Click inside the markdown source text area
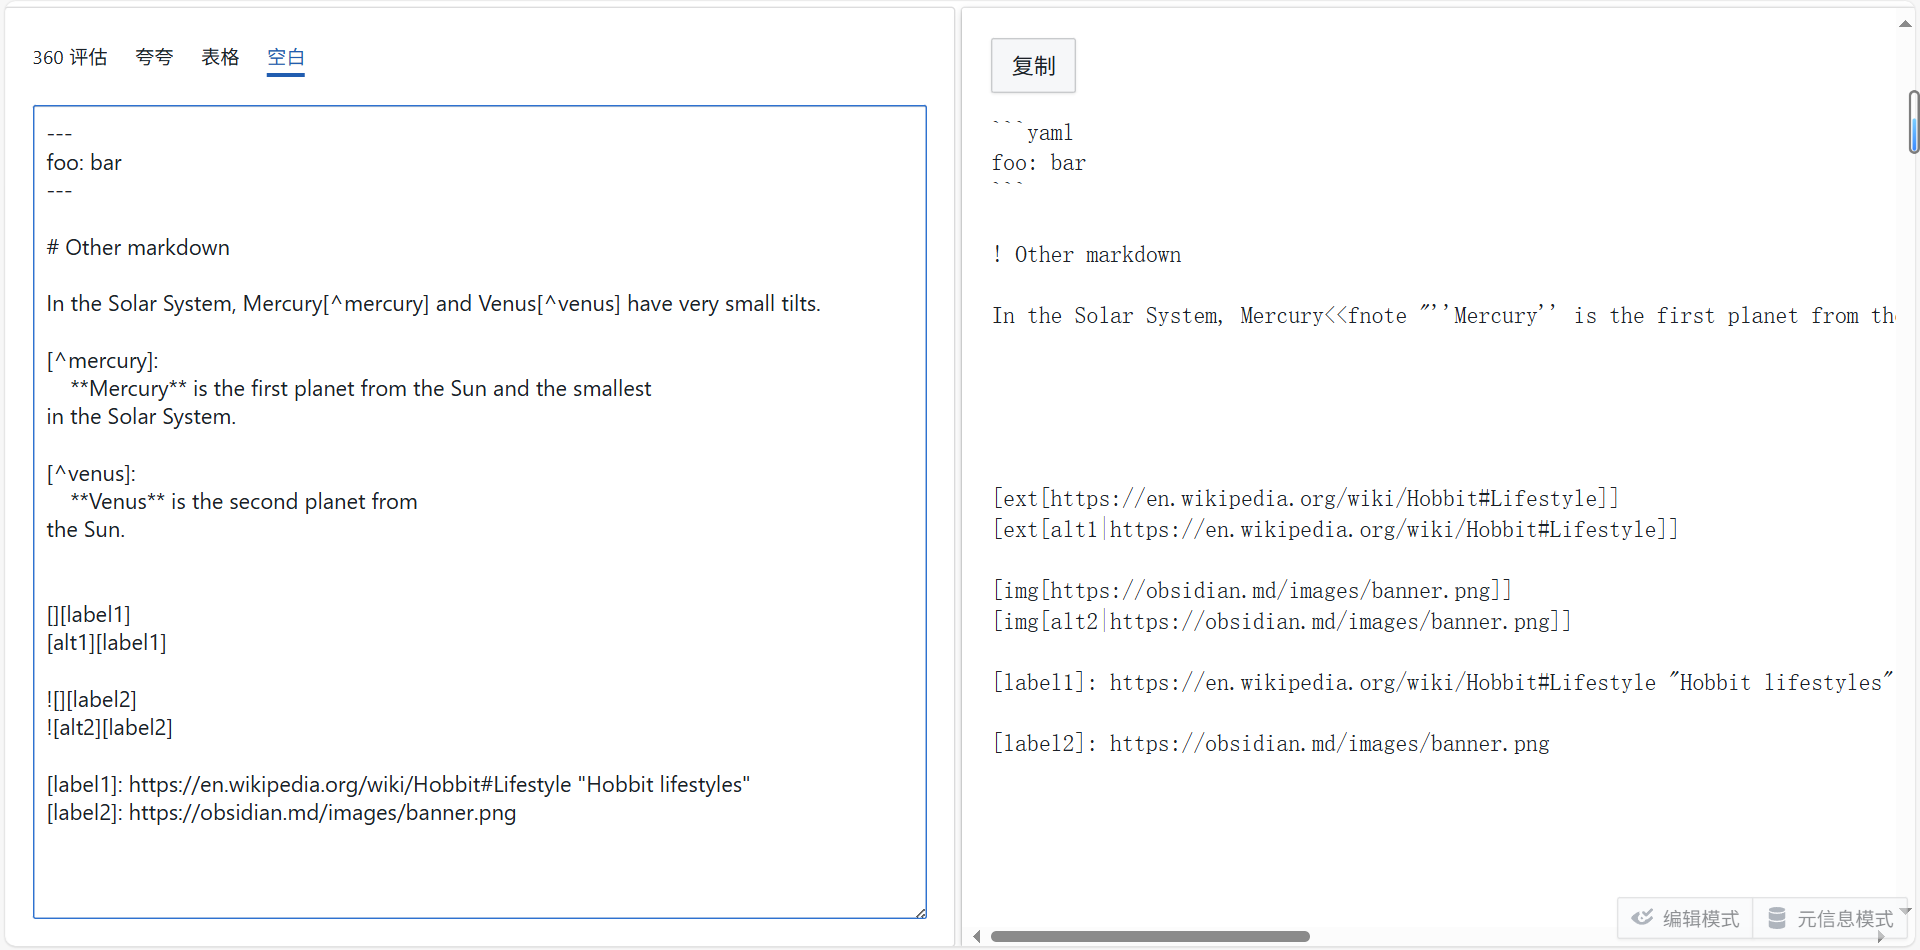The width and height of the screenshot is (1920, 950). coord(480,512)
